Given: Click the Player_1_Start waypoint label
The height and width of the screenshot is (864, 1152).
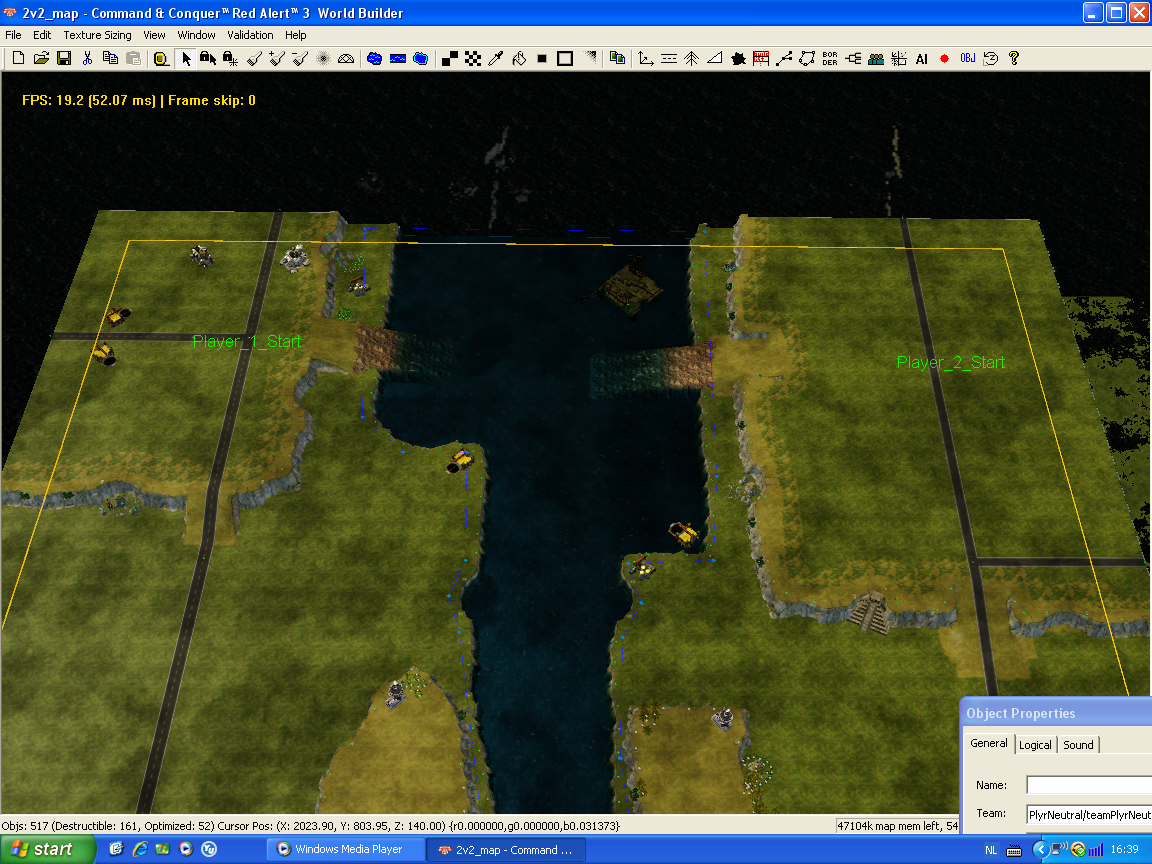Looking at the screenshot, I should coord(247,342).
